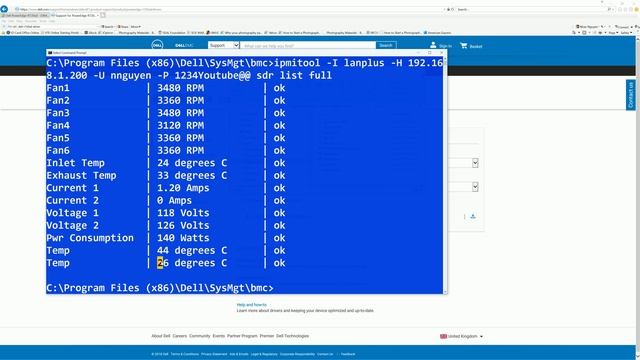Switch to the first Dell PowerEdge browser tab
Viewport: 640px width, 360px height.
[x=25, y=15]
